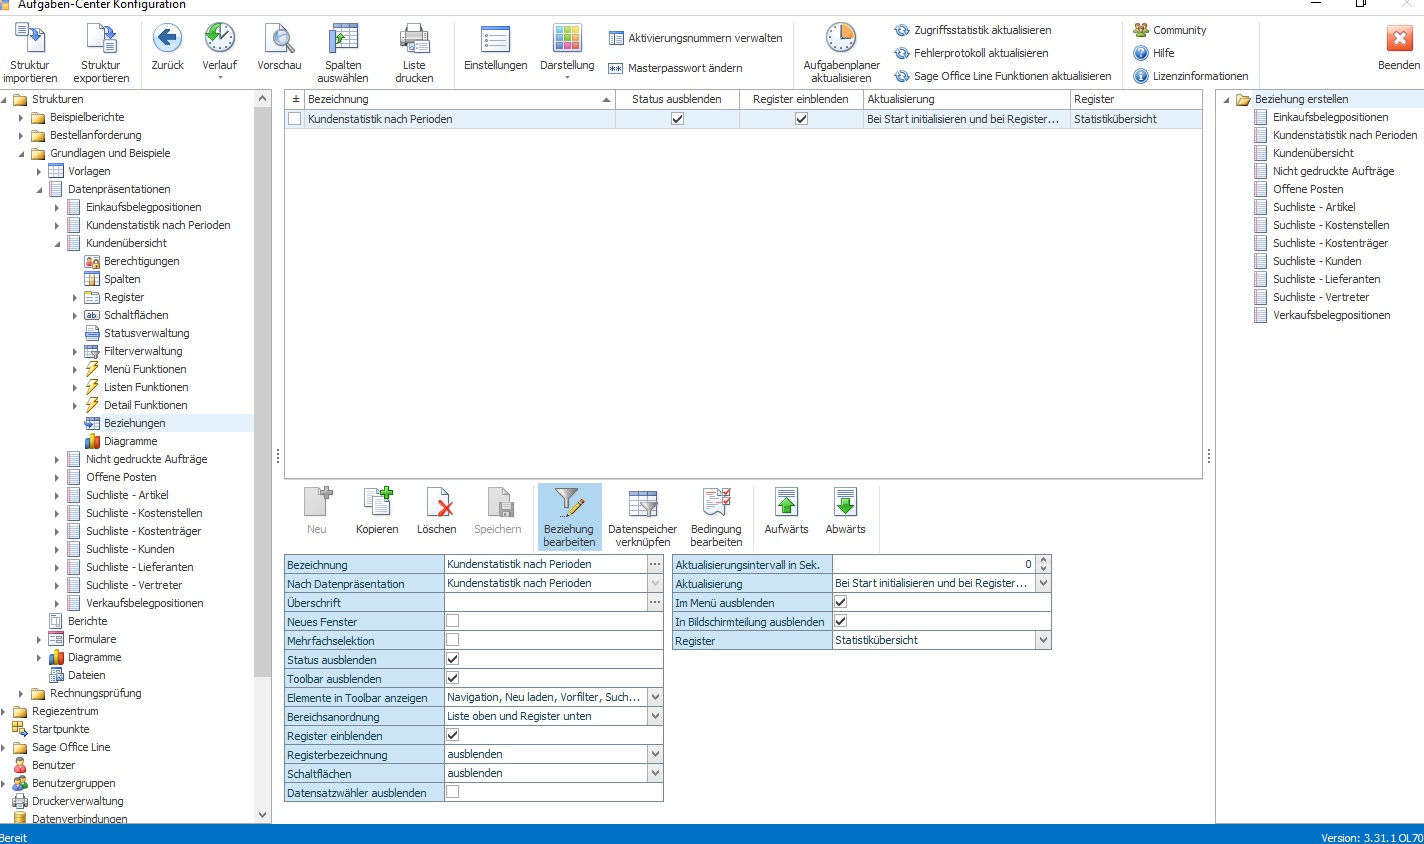Toggle In Bildschirmteilung ausblenden checkbox
The image size is (1424, 844).
[x=840, y=621]
